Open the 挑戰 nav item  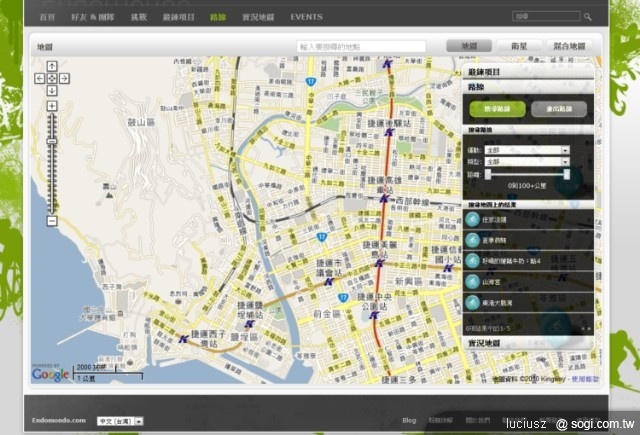139,17
